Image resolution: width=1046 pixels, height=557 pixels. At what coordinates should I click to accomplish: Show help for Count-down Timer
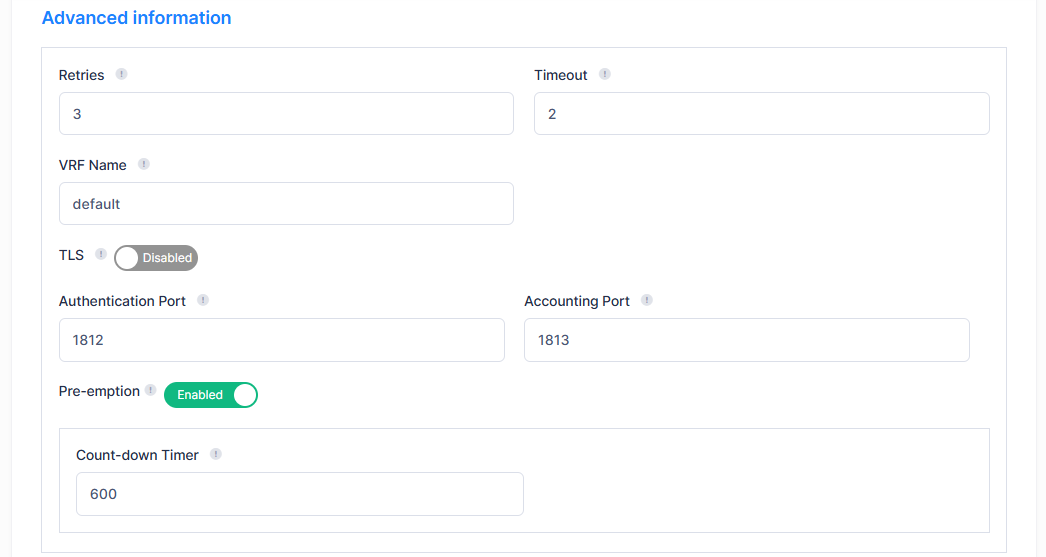coord(216,454)
